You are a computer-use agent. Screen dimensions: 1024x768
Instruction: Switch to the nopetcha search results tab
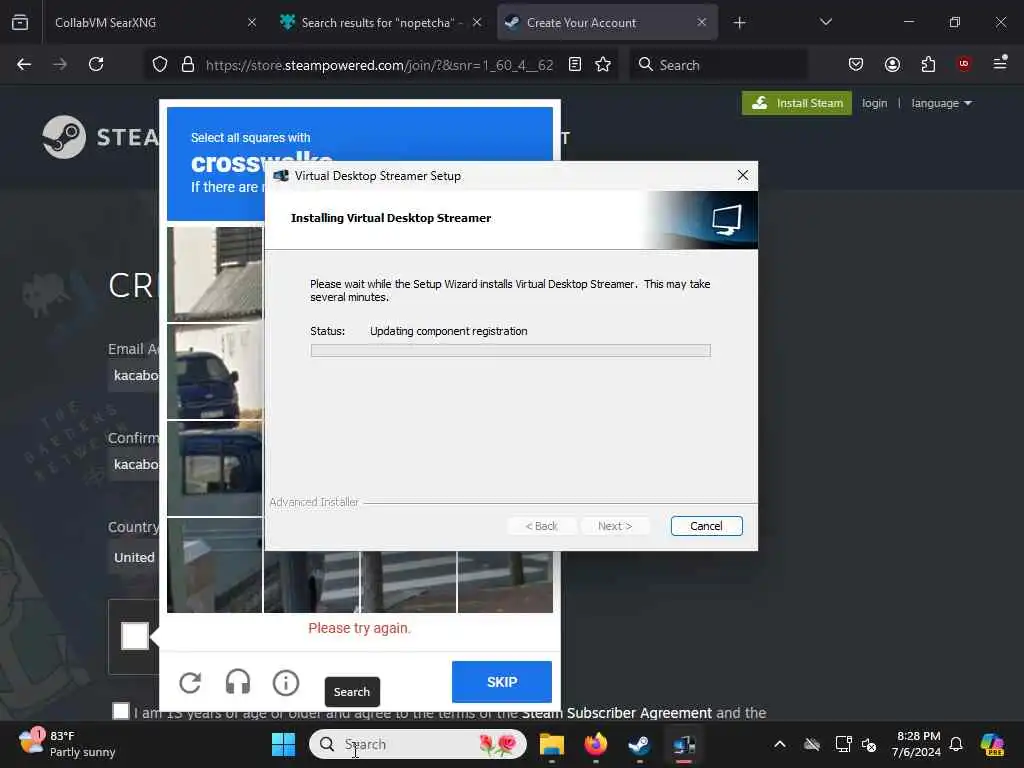(x=380, y=22)
